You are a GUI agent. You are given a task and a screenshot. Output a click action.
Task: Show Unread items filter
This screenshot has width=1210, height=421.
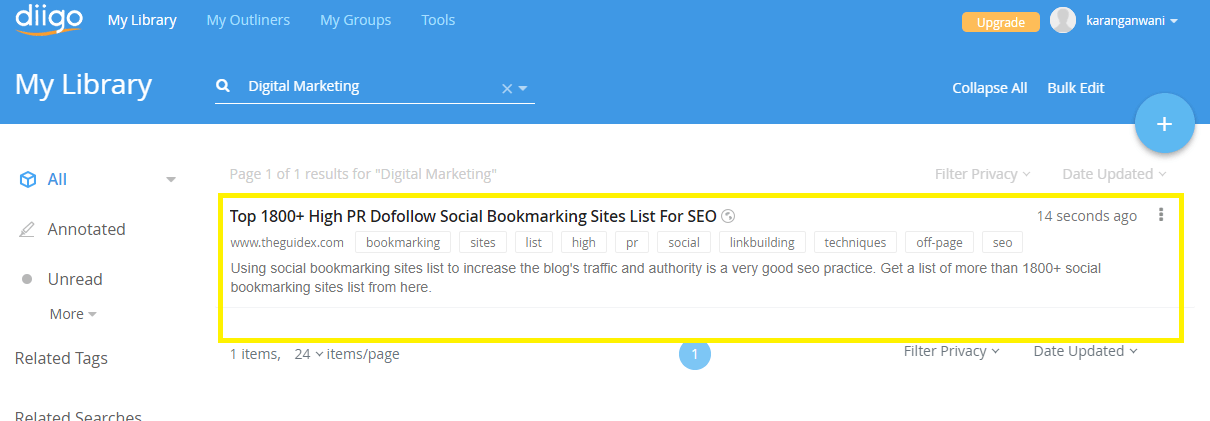click(x=75, y=279)
